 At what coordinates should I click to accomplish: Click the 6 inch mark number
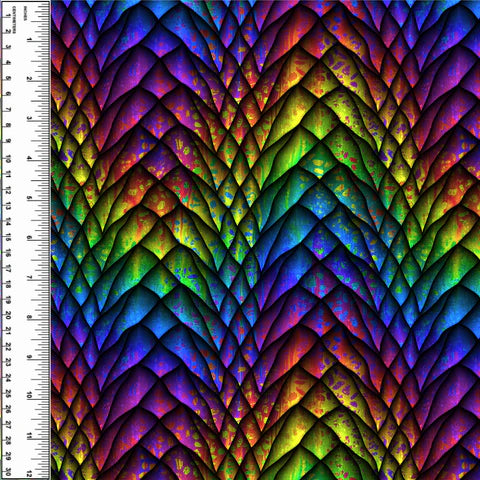pos(29,238)
